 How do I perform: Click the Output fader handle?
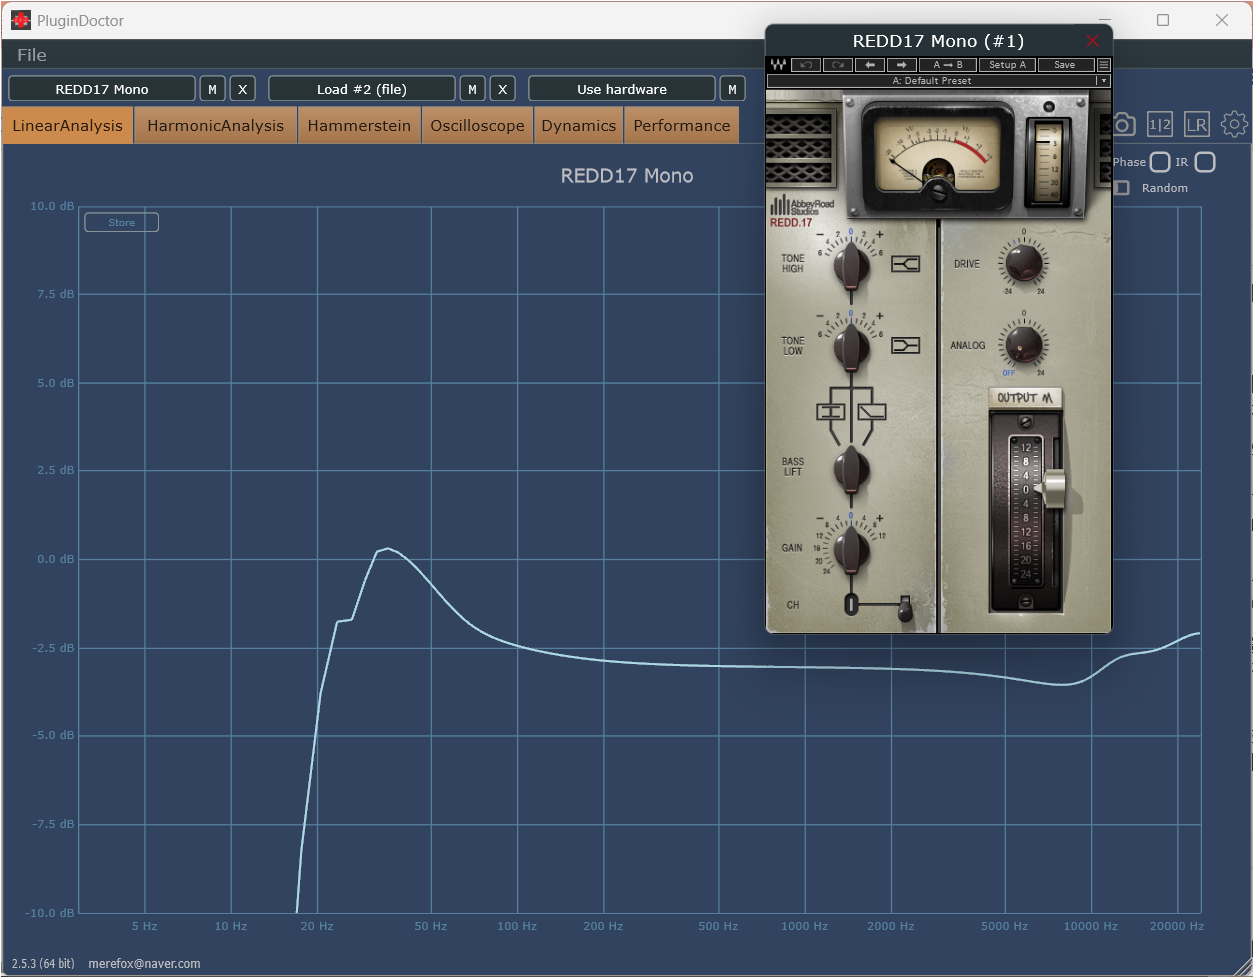pyautogui.click(x=1052, y=490)
